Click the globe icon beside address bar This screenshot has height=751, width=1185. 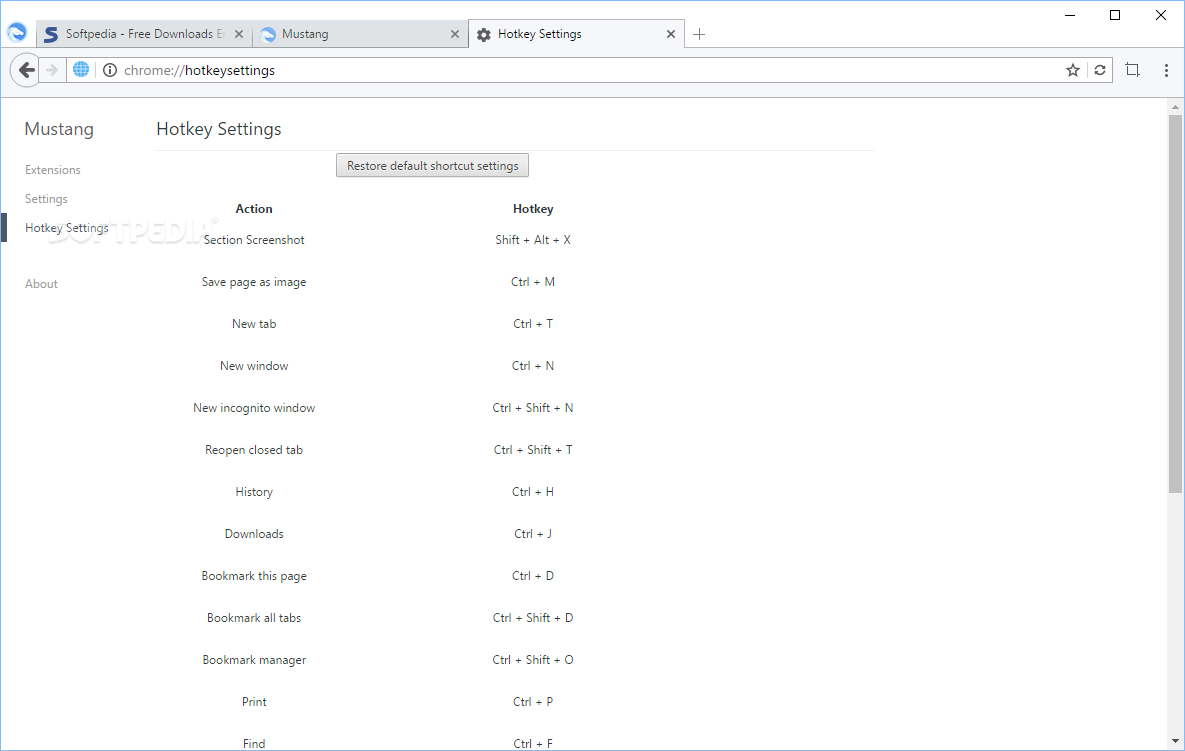click(81, 70)
